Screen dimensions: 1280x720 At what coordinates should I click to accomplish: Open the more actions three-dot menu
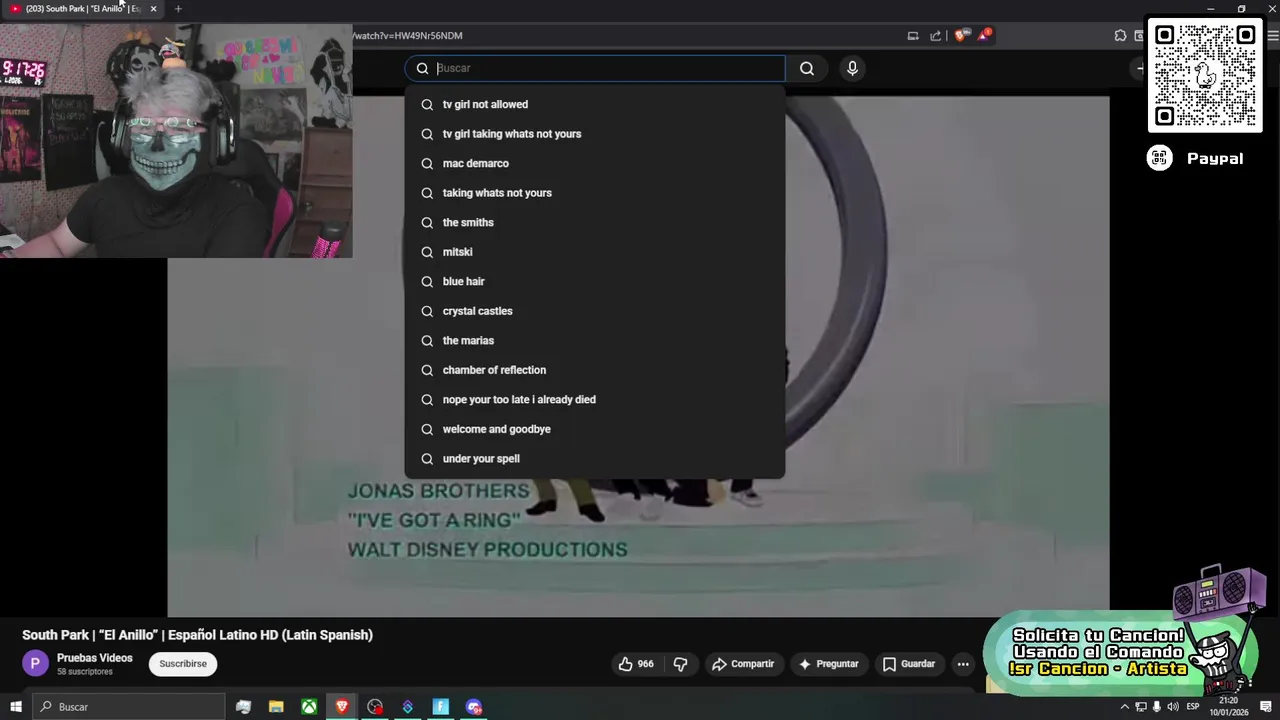963,664
